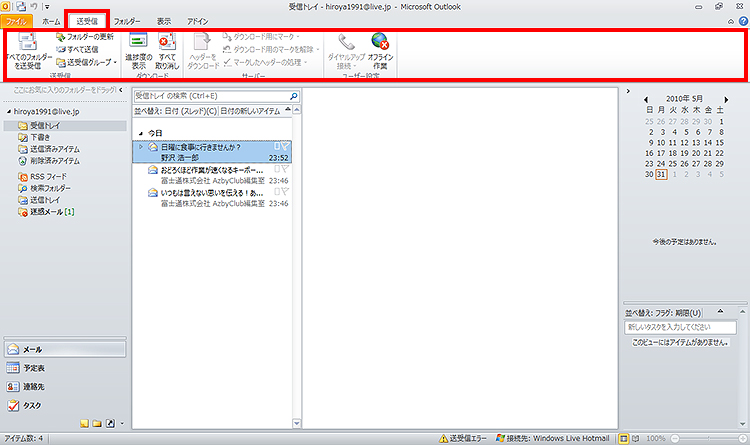
Task: Click 進捗度の表示 (Show Progress) icon
Action: tap(139, 41)
